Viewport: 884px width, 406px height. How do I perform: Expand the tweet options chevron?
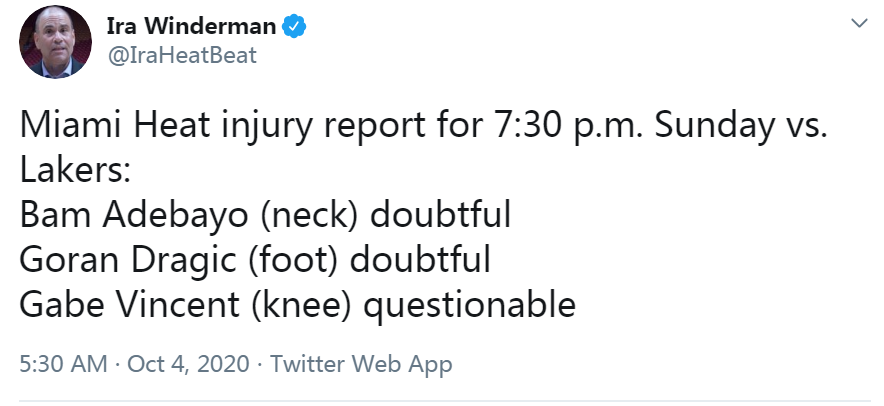[859, 24]
